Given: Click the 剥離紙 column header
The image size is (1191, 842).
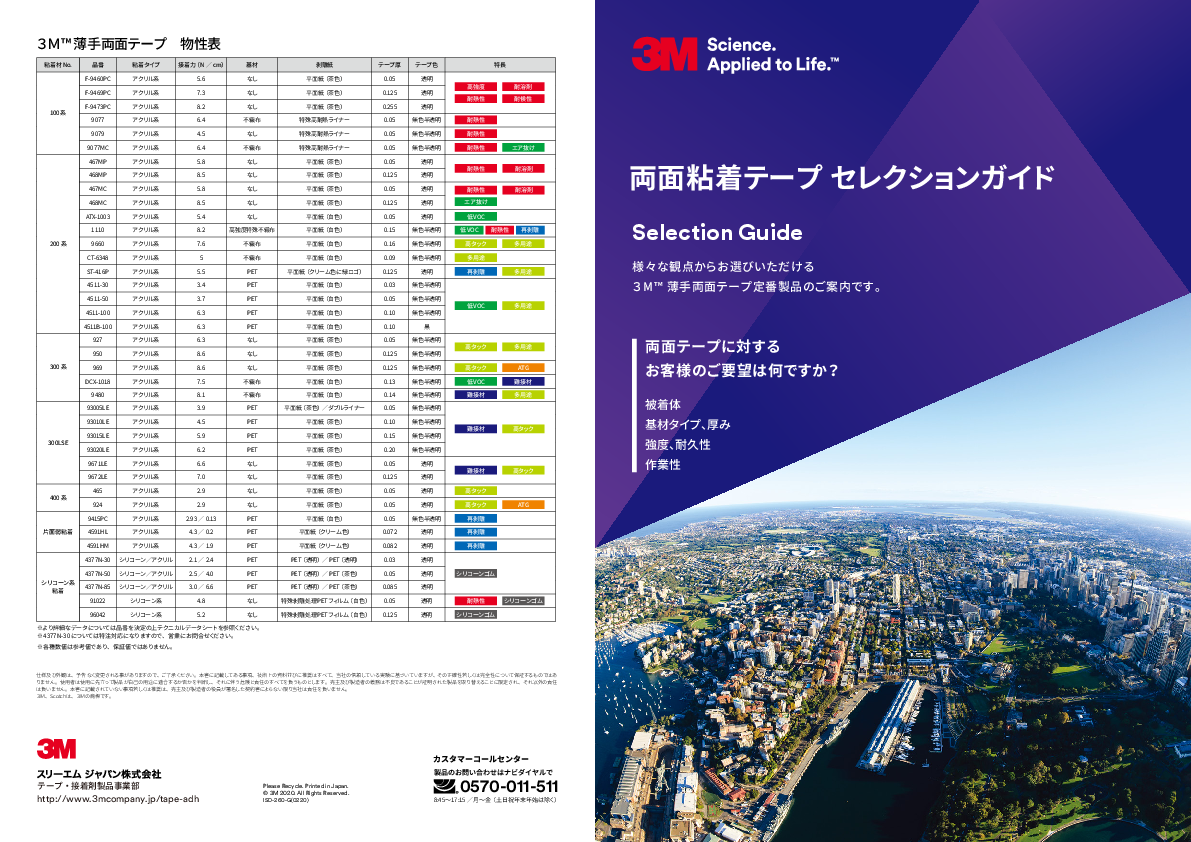Looking at the screenshot, I should [x=324, y=65].
